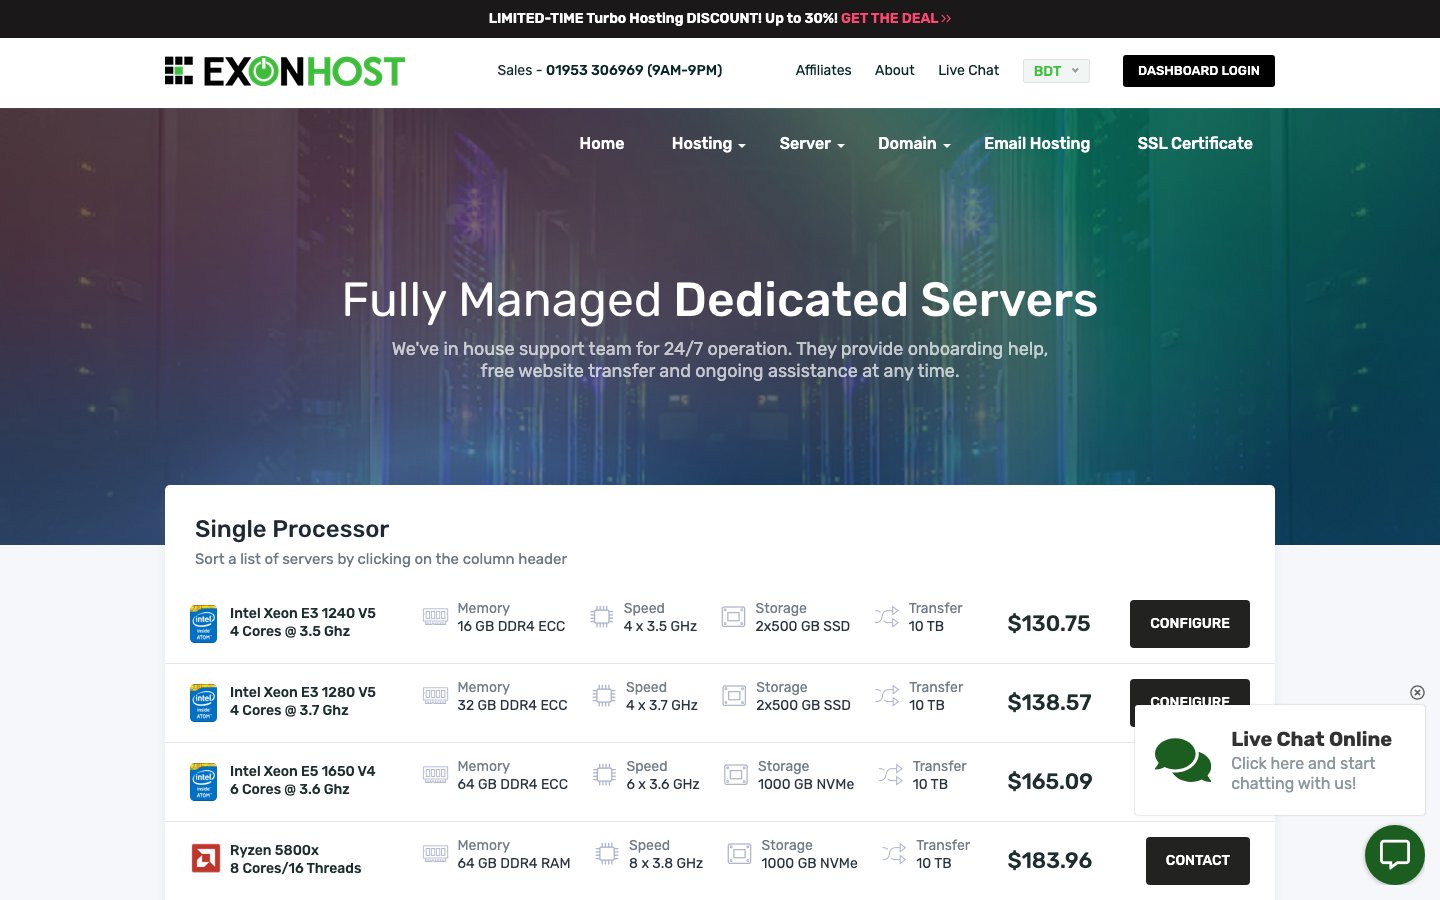This screenshot has width=1440, height=900.
Task: Open the round green chat bubble widget
Action: 1395,854
